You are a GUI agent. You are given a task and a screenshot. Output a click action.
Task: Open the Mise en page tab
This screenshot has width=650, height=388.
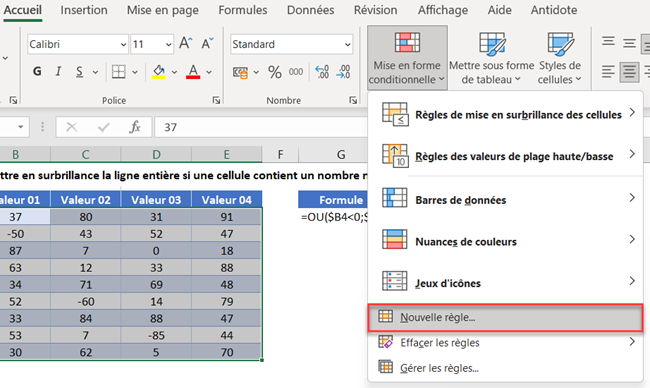pyautogui.click(x=162, y=10)
